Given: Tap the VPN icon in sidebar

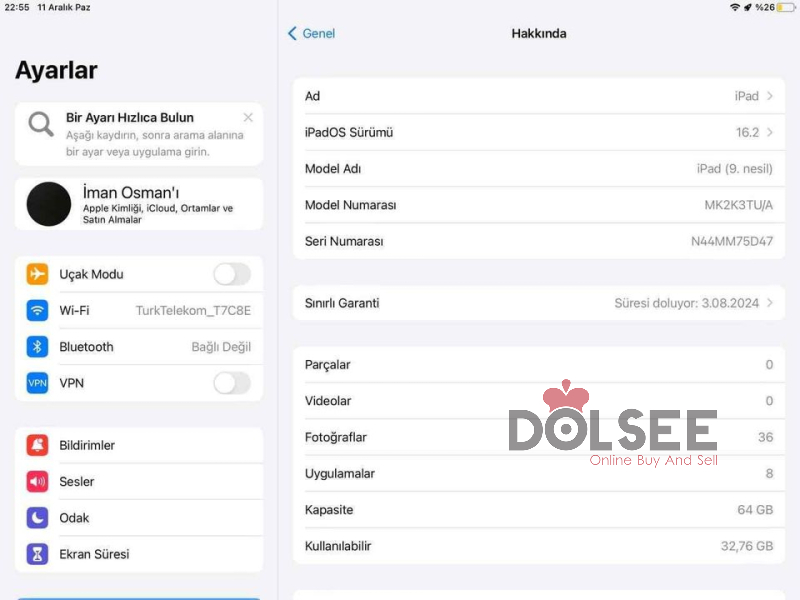Looking at the screenshot, I should (38, 383).
